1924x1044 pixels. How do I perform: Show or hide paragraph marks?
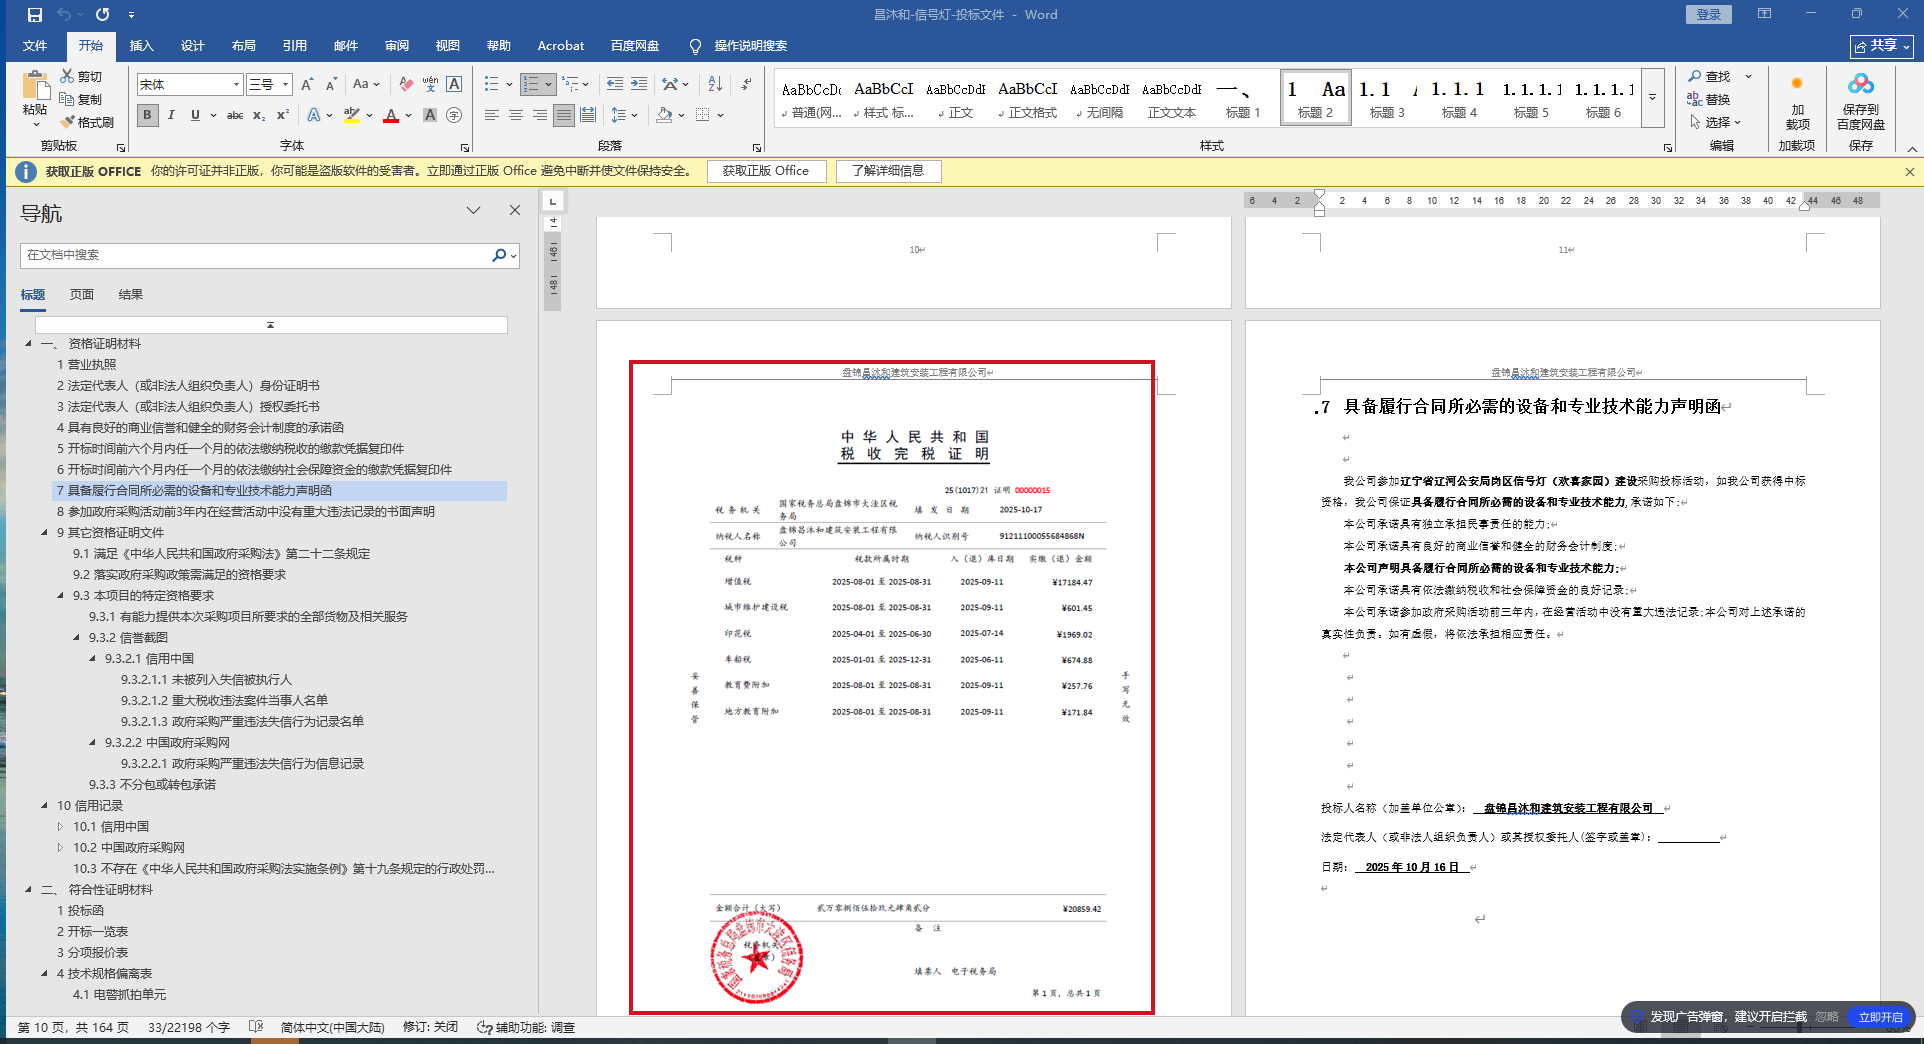(747, 84)
